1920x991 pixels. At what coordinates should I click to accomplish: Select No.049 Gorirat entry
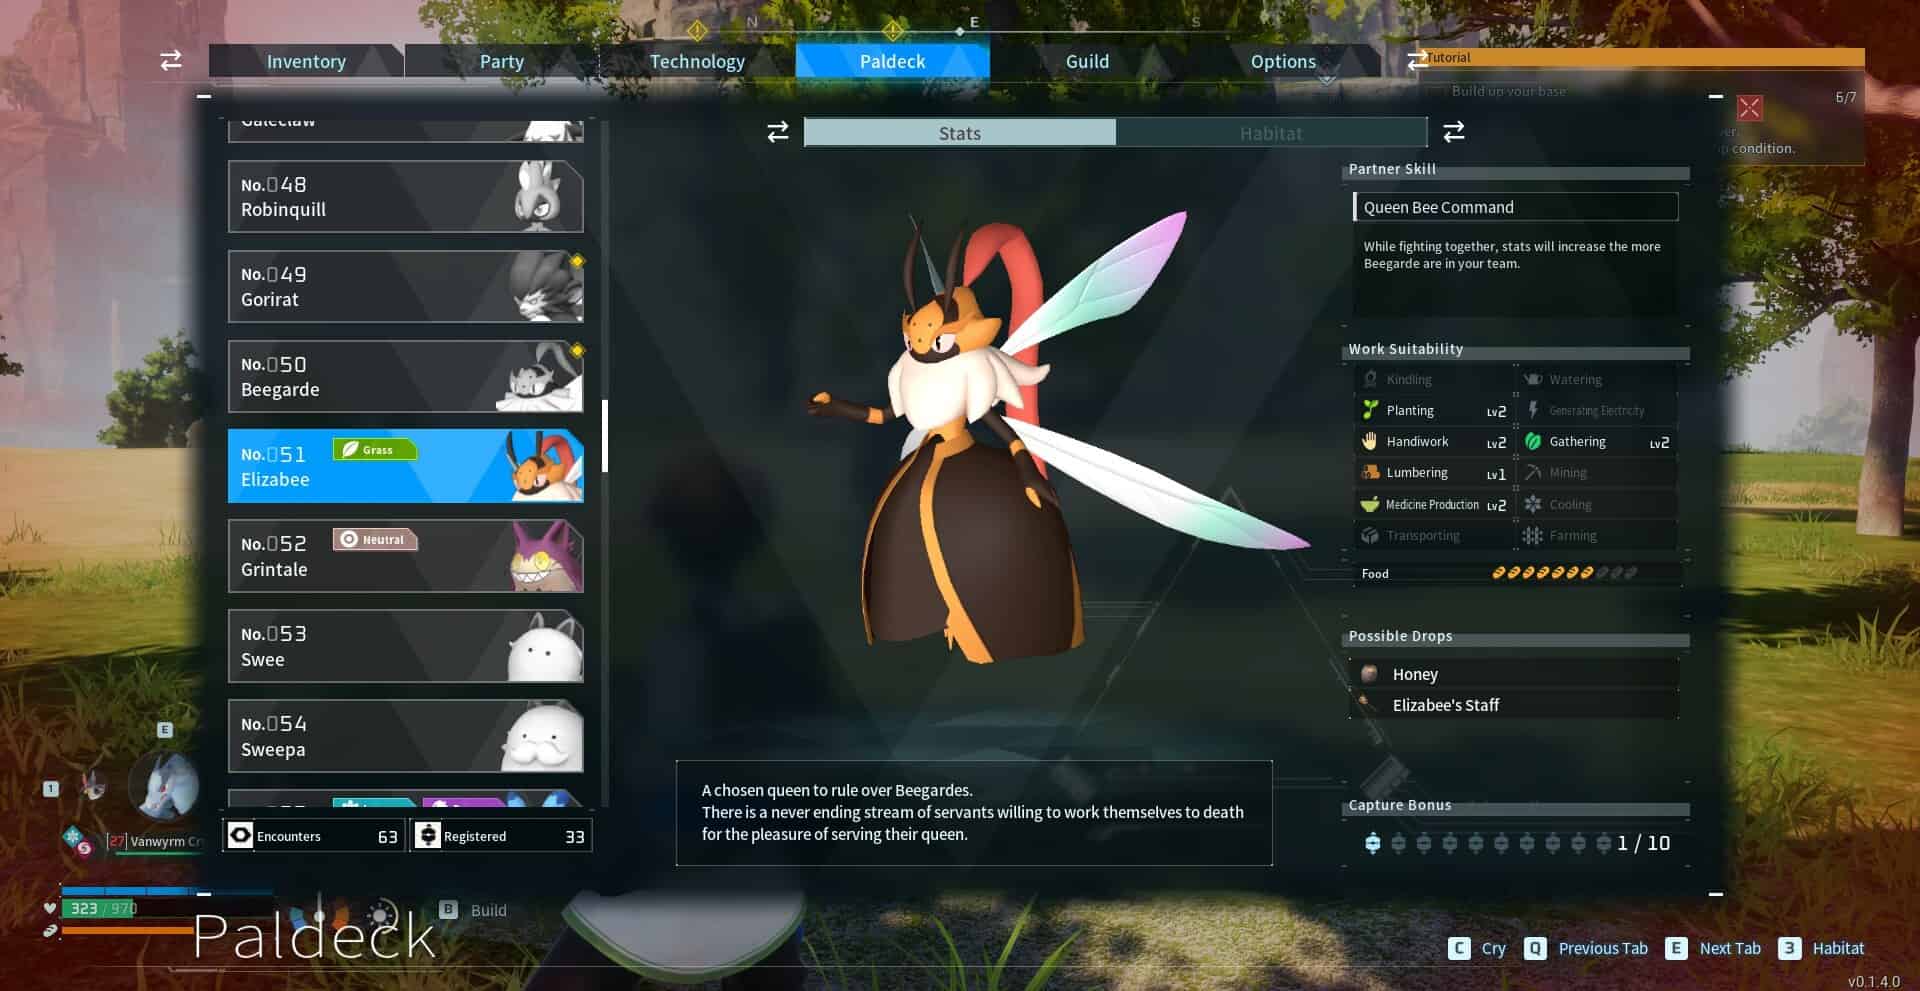click(x=405, y=287)
